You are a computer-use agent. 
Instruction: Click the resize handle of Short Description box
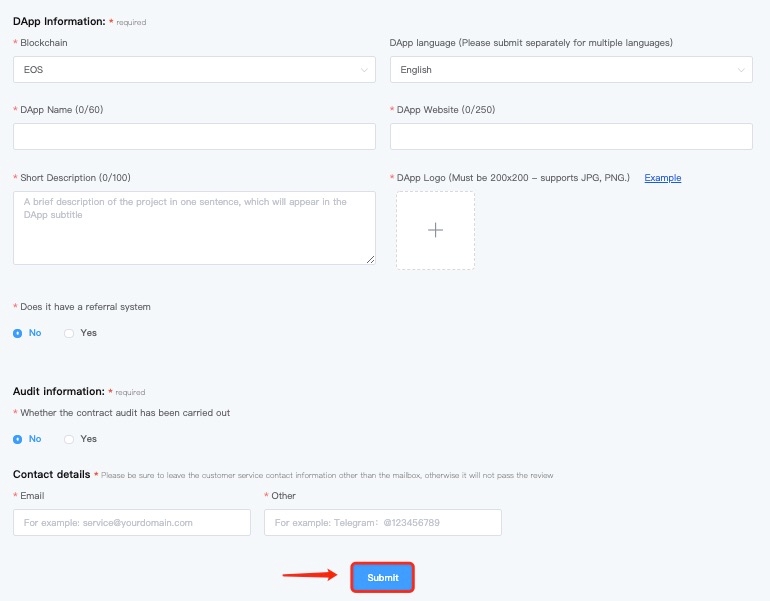tap(371, 260)
